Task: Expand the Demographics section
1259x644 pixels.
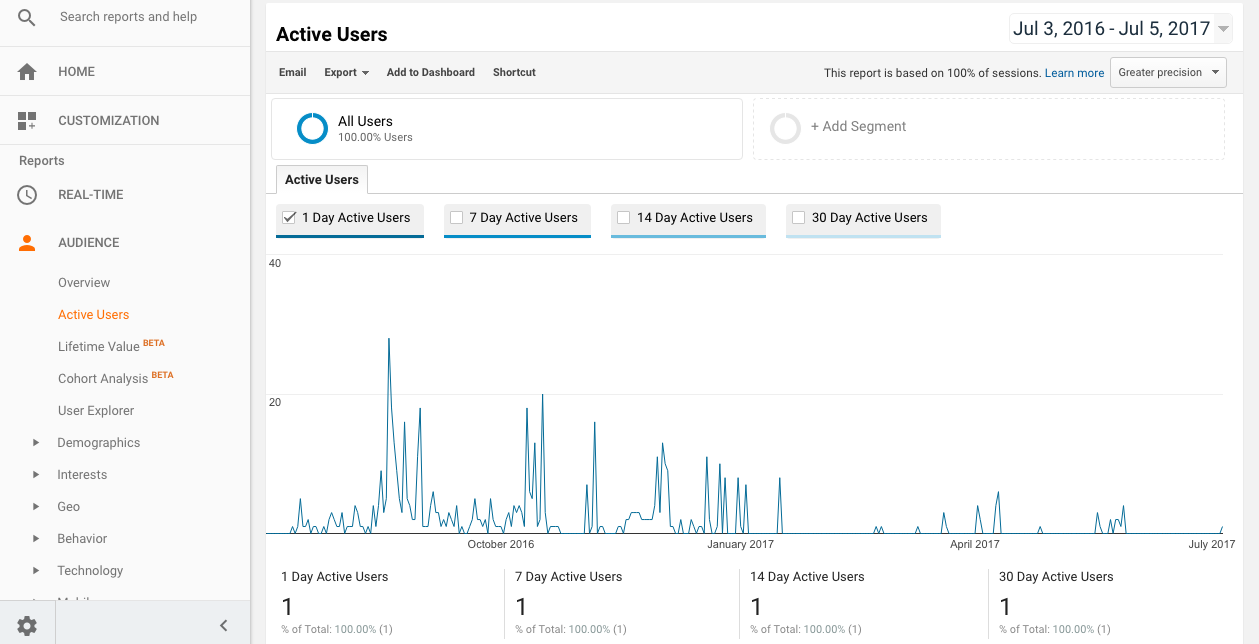Action: (x=36, y=443)
